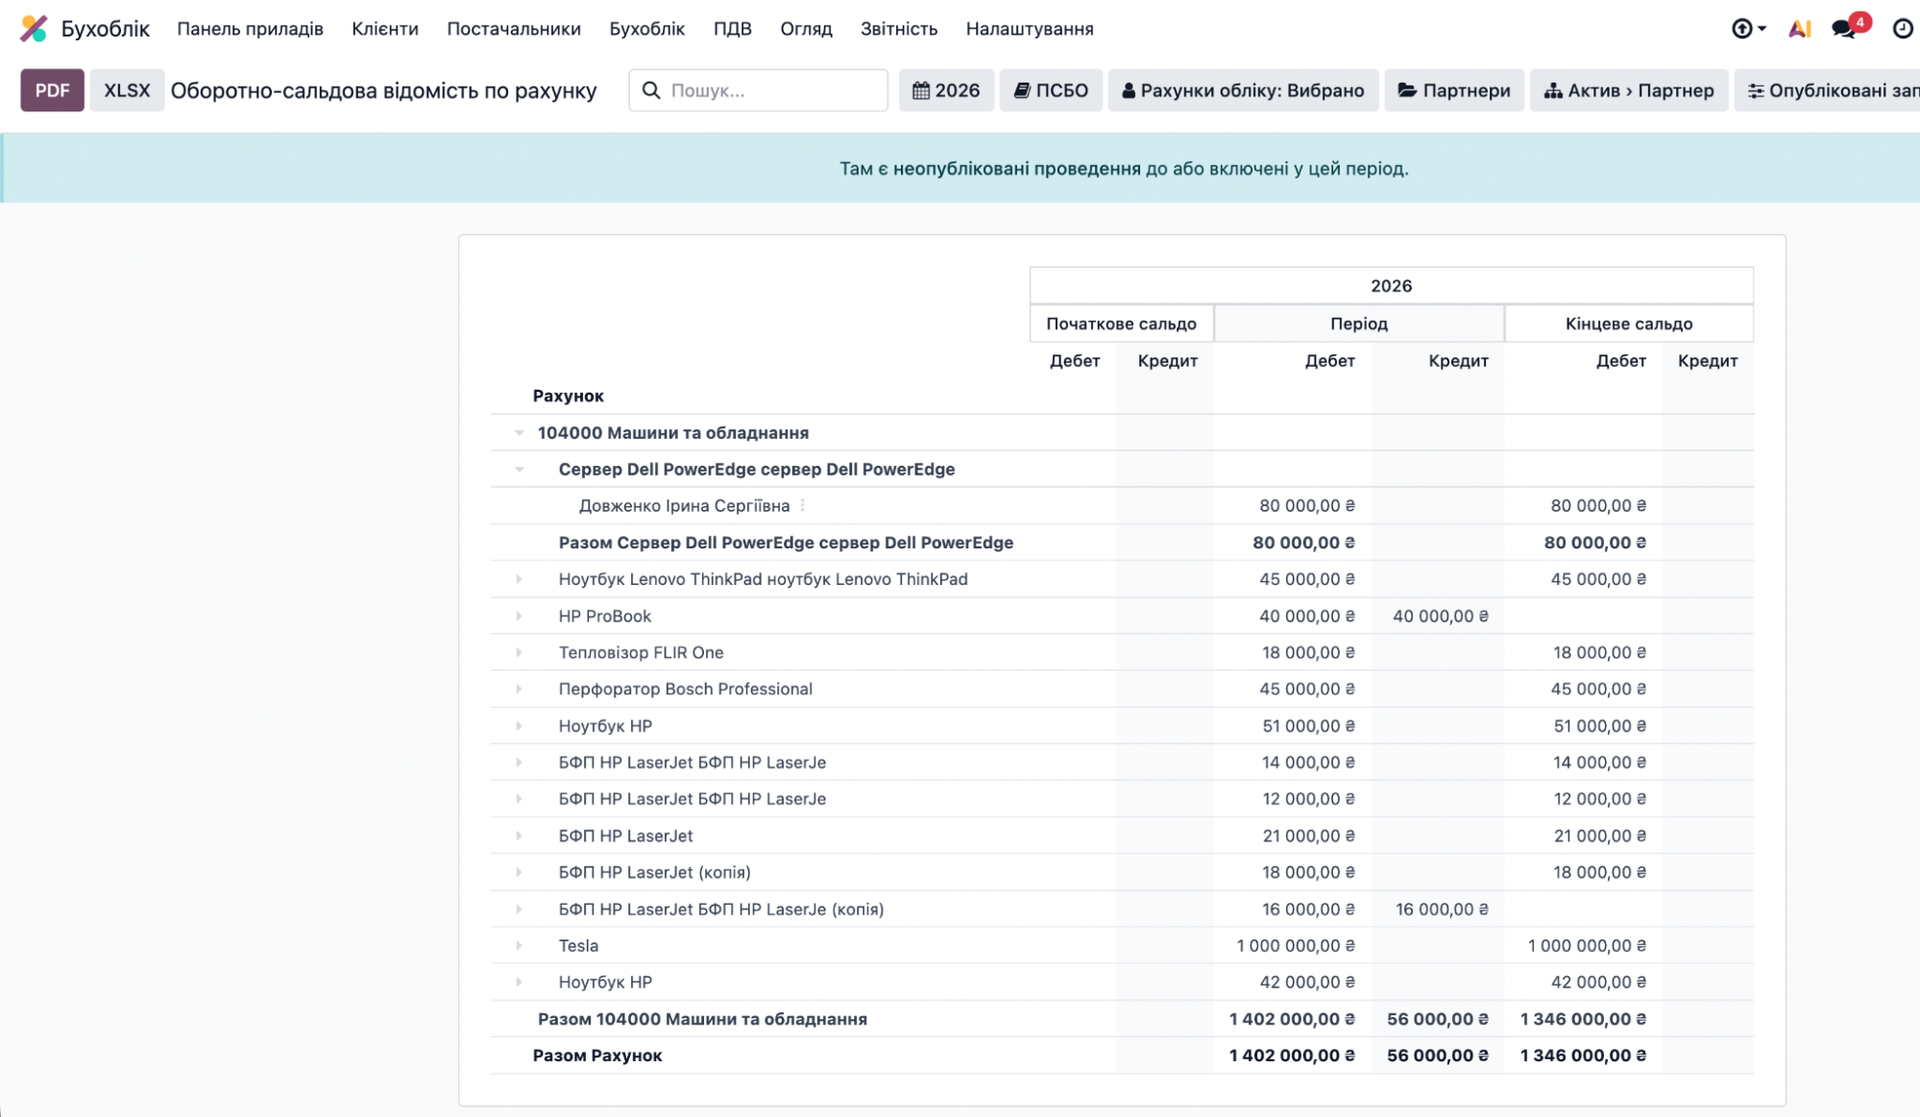Expand the HP ProBook row
The image size is (1920, 1117).
(519, 616)
